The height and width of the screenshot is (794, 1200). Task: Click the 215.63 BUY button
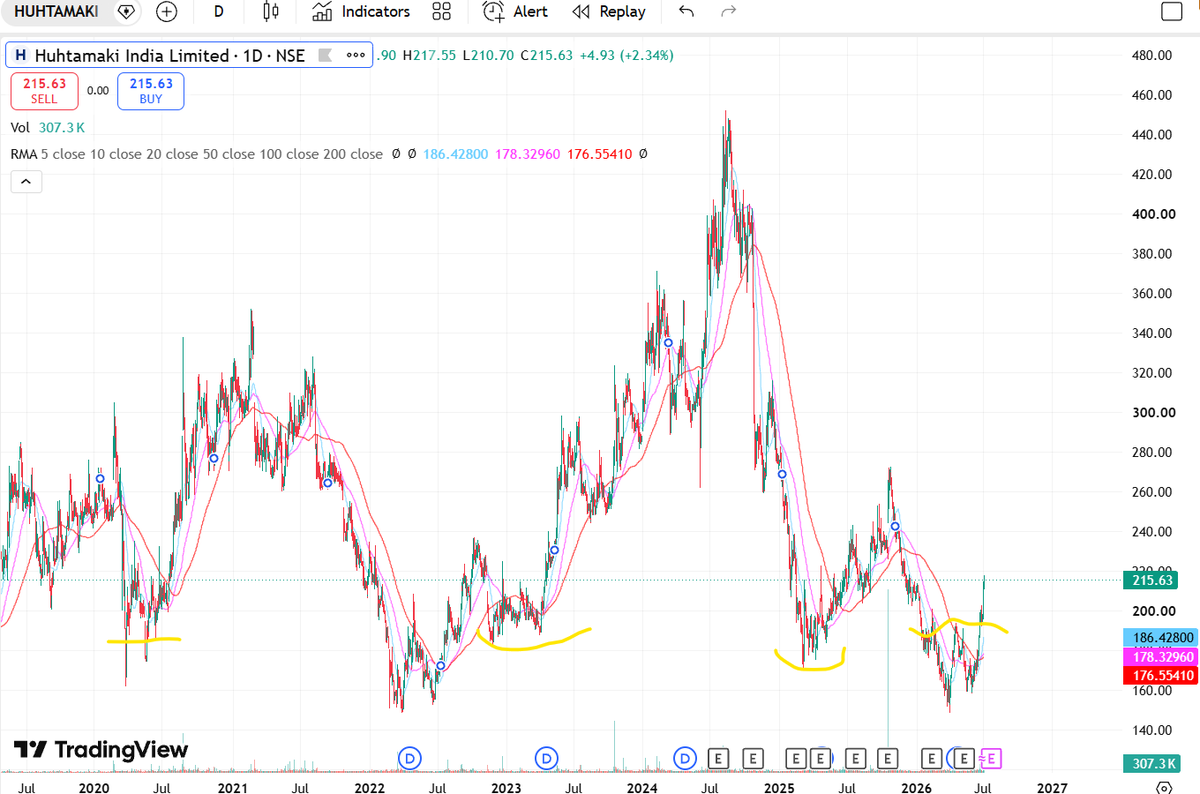pyautogui.click(x=151, y=91)
